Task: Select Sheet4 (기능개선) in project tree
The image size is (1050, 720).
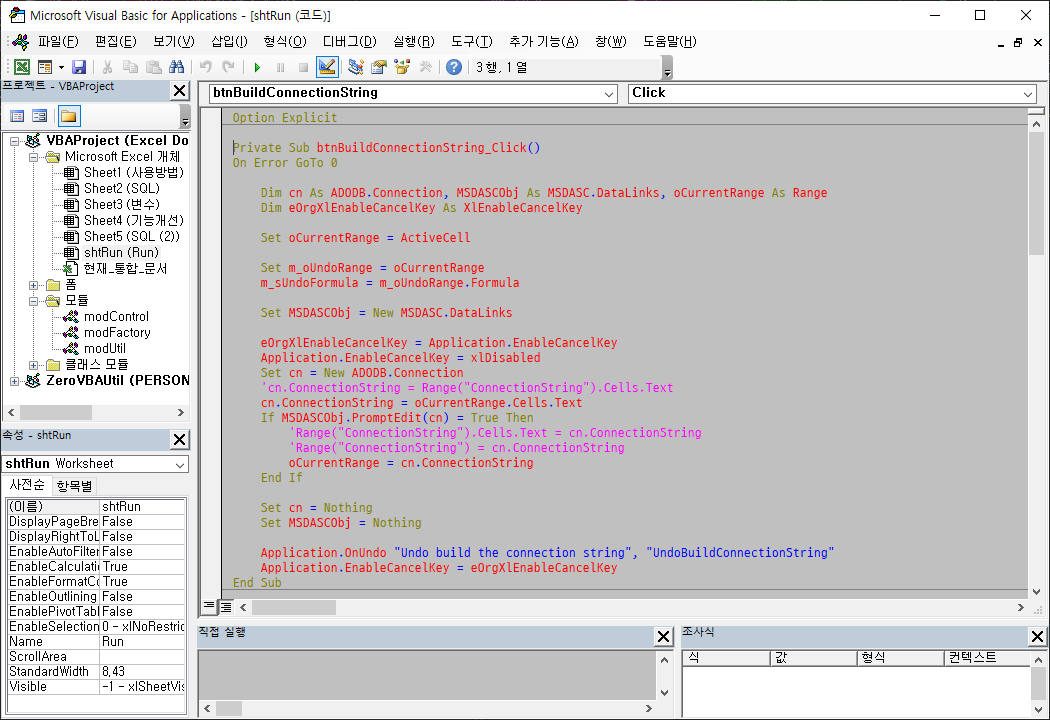Action: point(133,220)
